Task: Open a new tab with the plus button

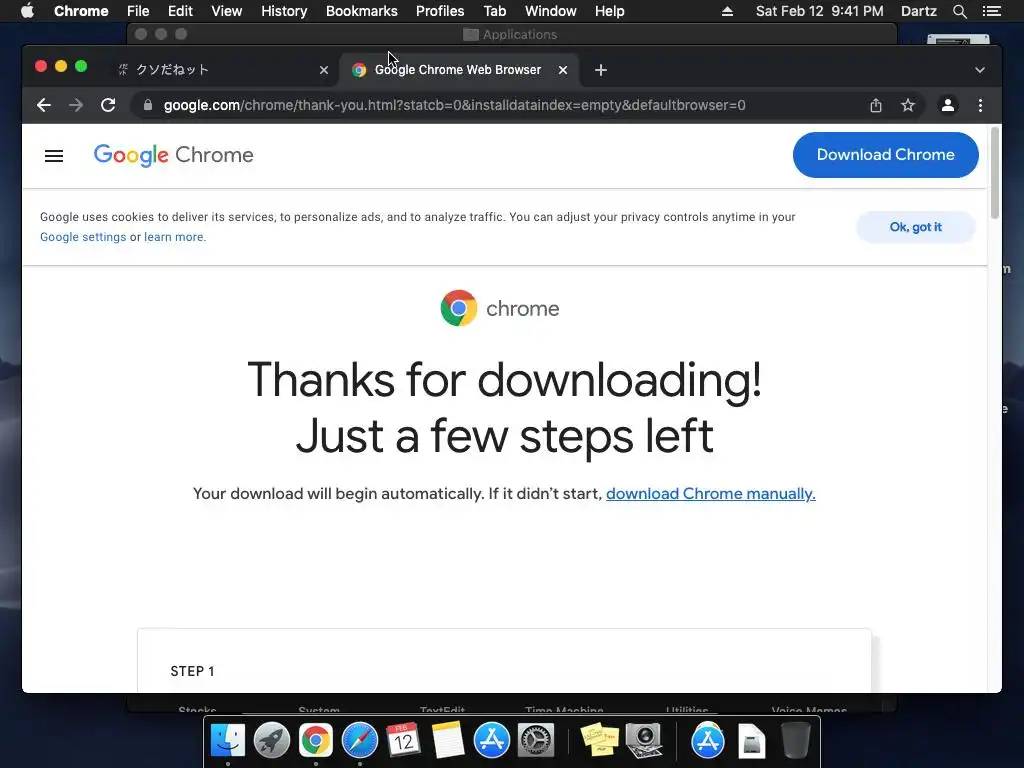Action: coord(601,70)
